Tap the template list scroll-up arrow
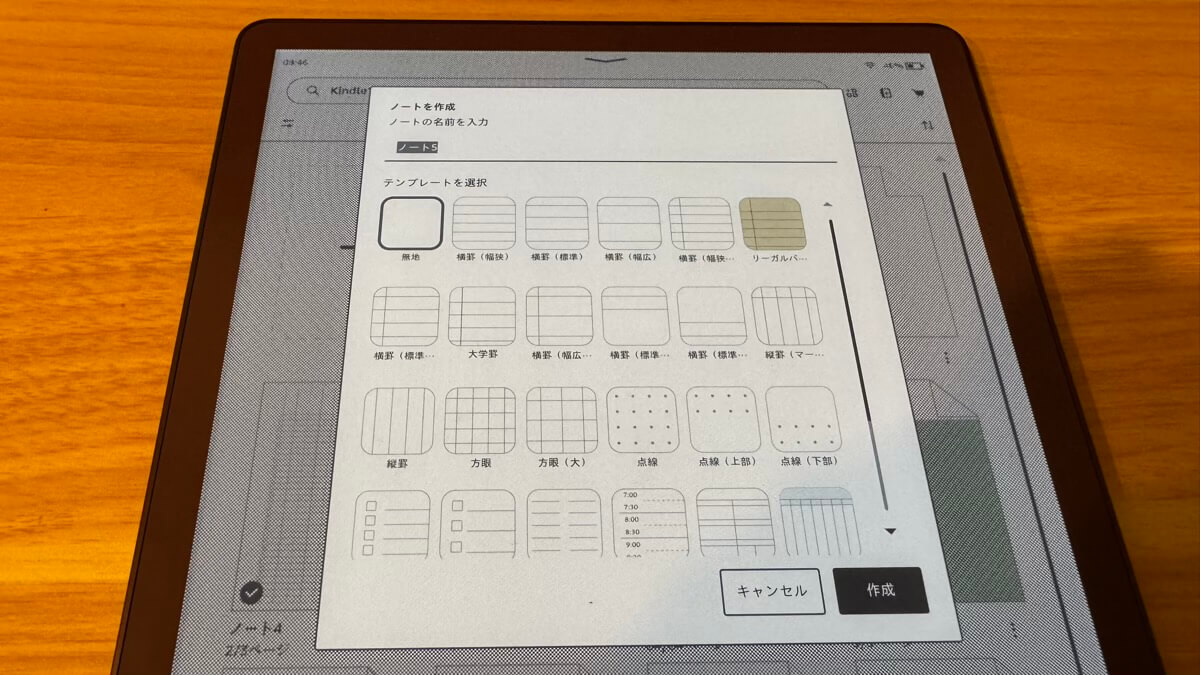1200x675 pixels. 827,204
